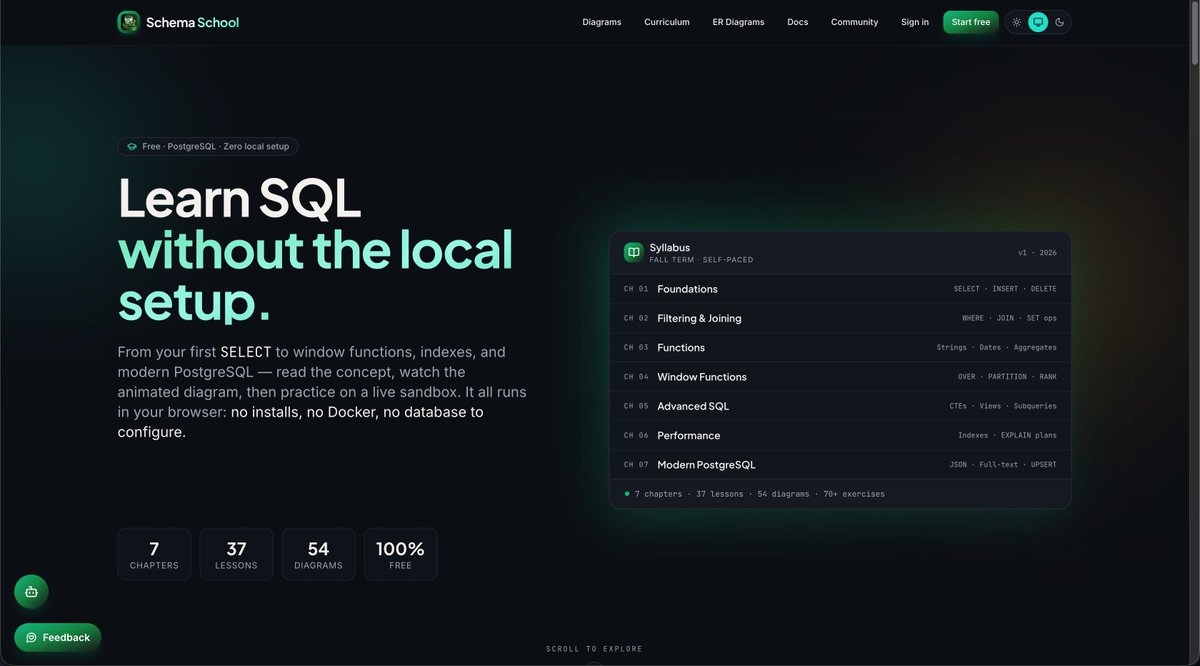Click SELECT · INSERT · DELETE tags

tap(1005, 289)
